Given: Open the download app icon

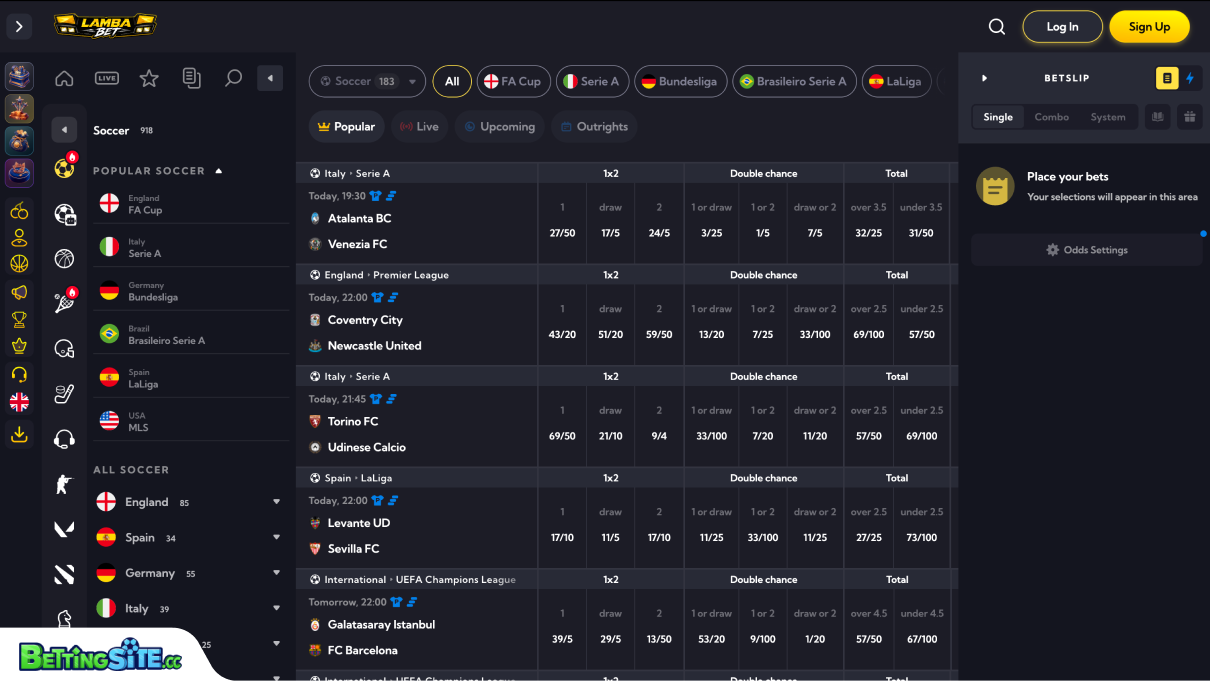Looking at the screenshot, I should click(19, 434).
